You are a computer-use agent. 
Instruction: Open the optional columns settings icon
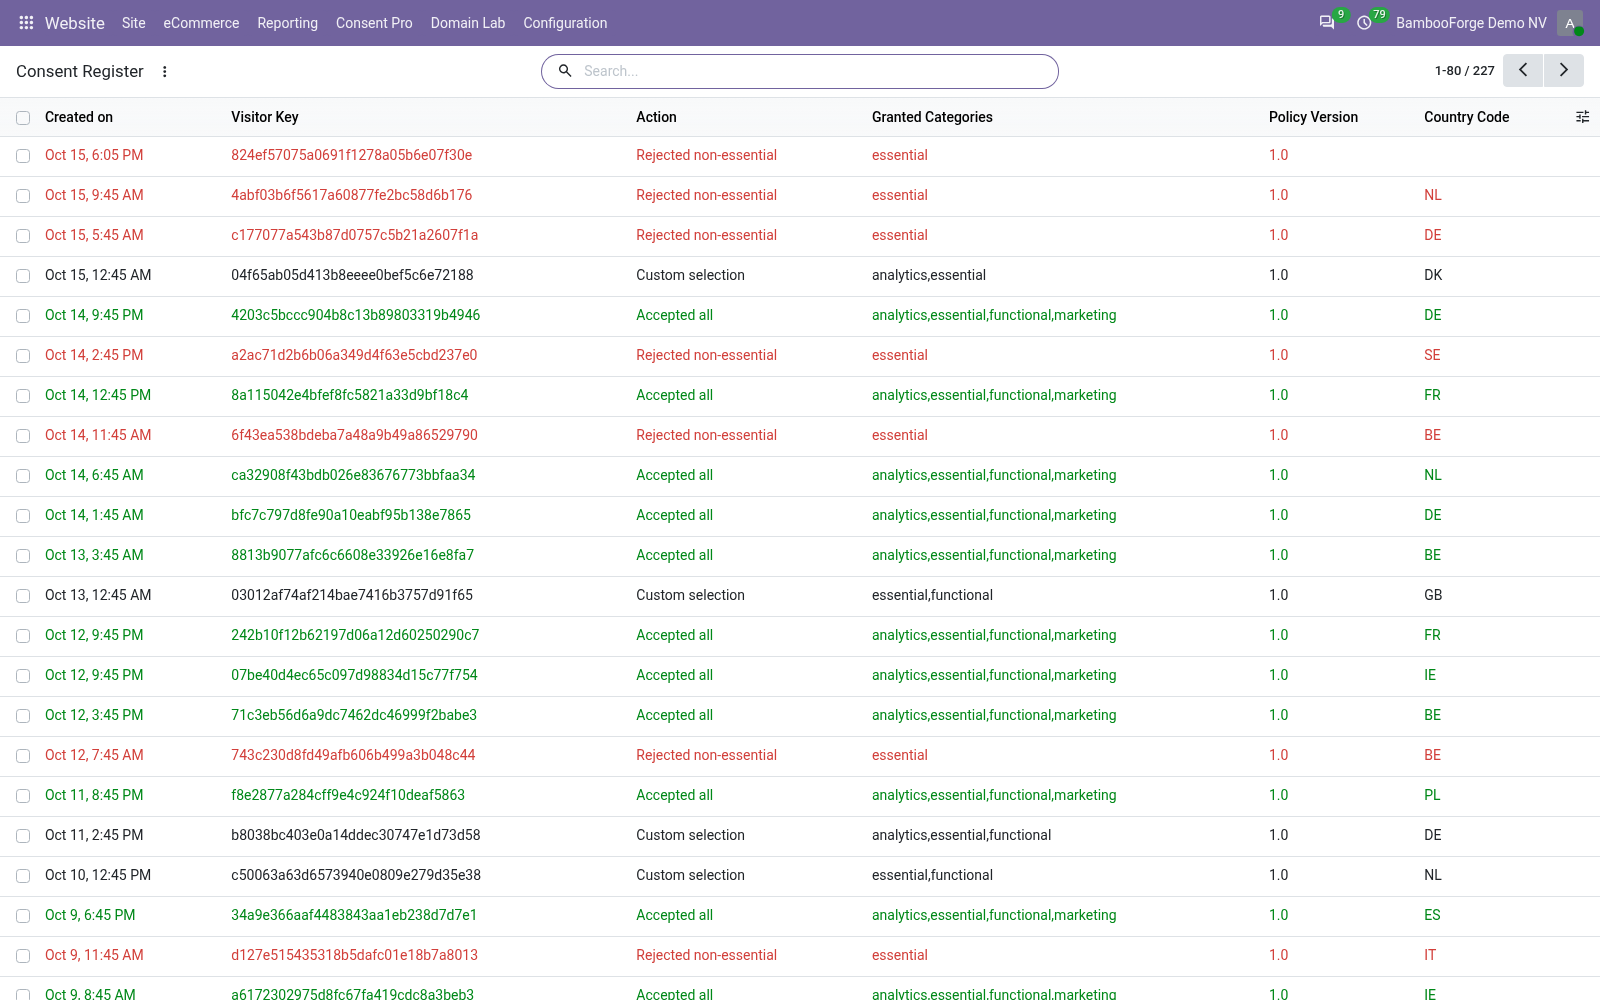pyautogui.click(x=1582, y=117)
